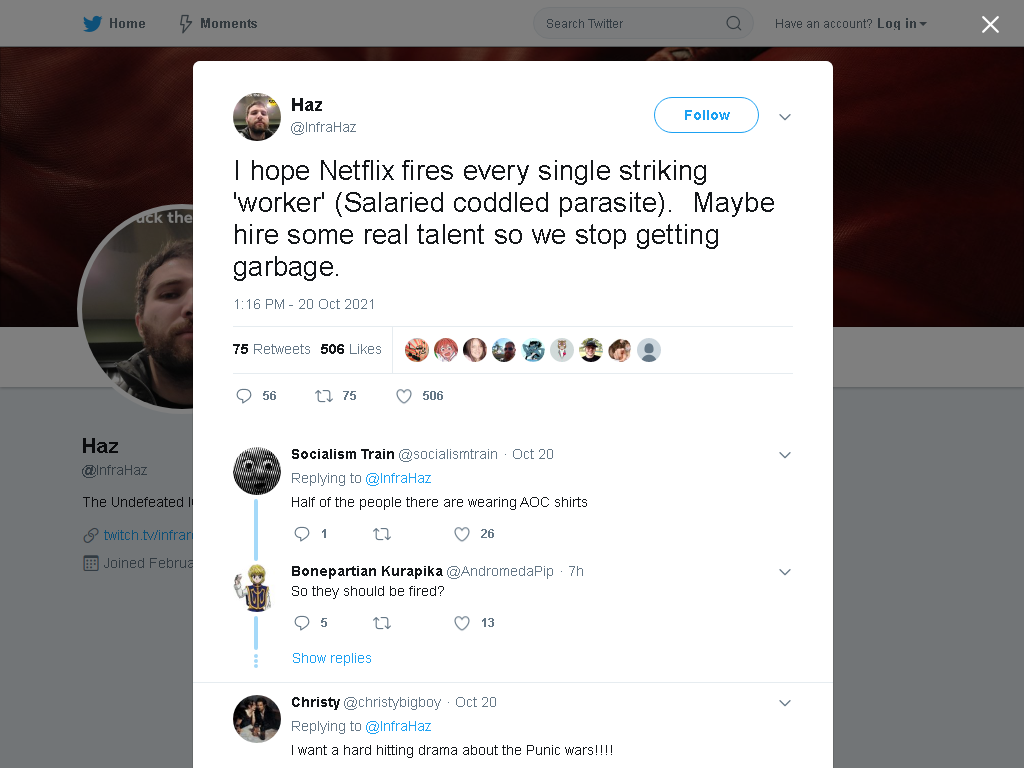Like Socialism Train's reply

point(462,534)
